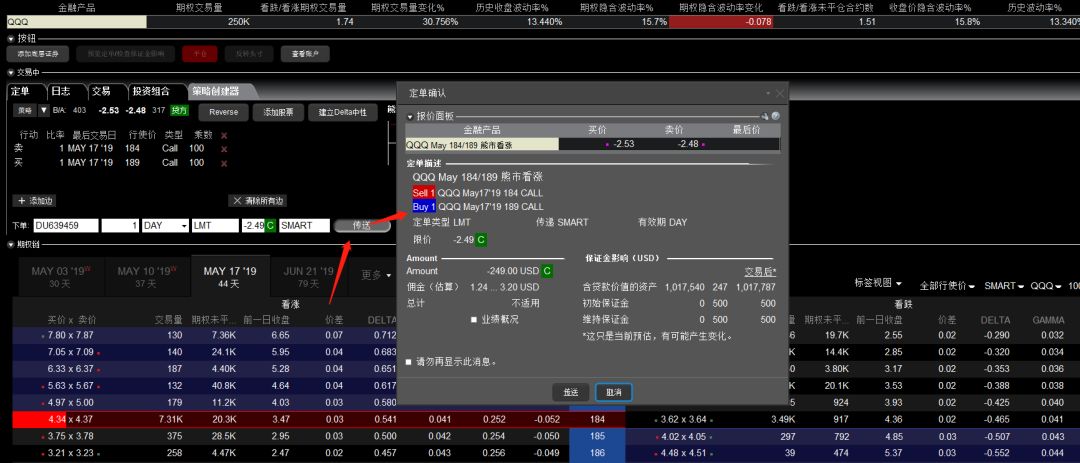Image resolution: width=1080 pixels, height=463 pixels.
Task: Toggle the 业绩概况 checkbox
Action: (x=474, y=320)
